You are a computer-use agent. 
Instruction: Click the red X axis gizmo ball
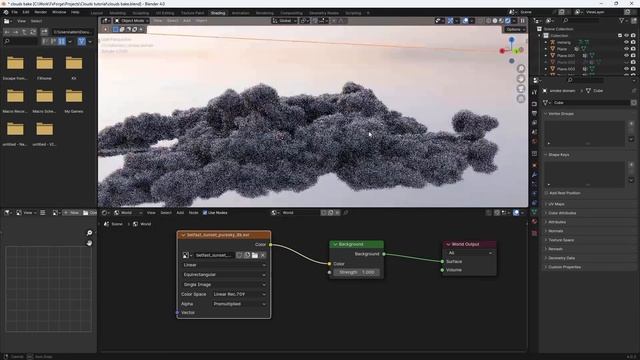502,51
